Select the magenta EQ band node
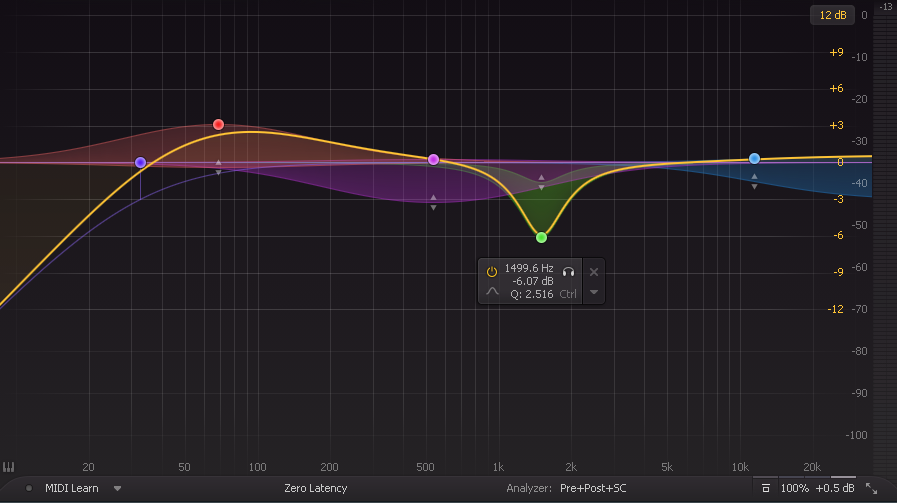Screen dimensions: 897x503 433,159
